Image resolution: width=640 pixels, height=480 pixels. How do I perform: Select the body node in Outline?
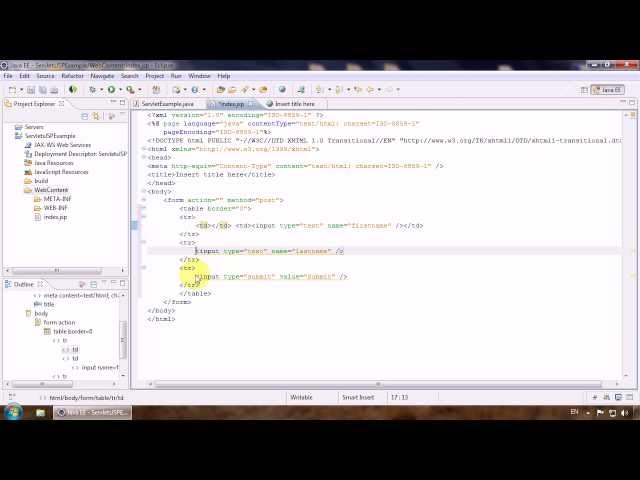tap(41, 313)
